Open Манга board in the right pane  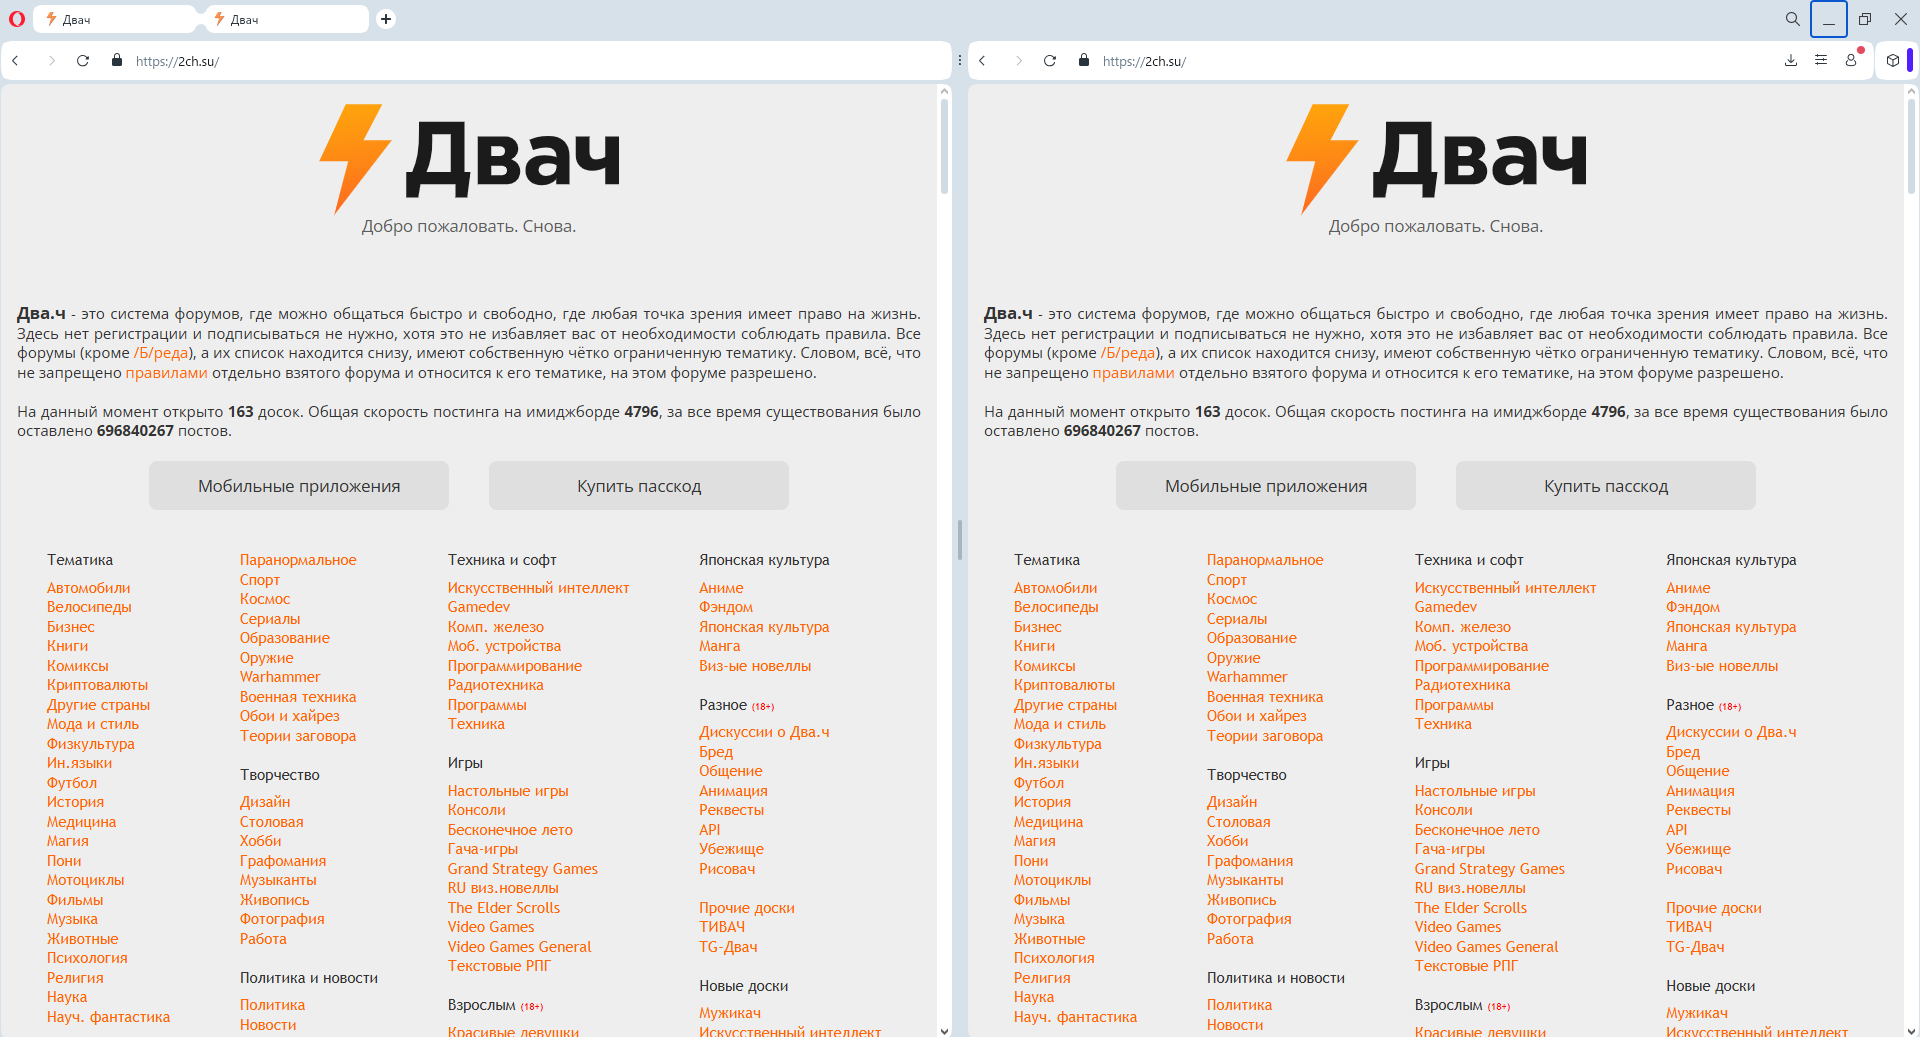[x=1687, y=646]
